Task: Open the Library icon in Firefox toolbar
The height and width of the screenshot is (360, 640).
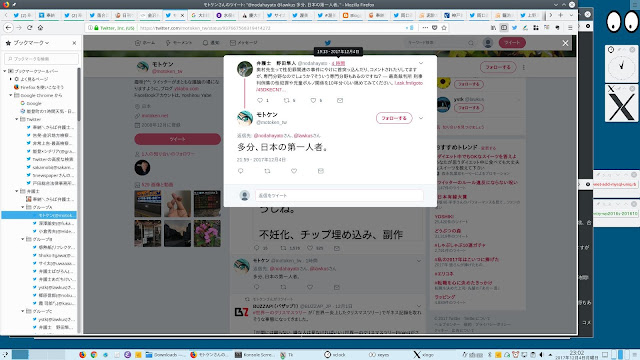Action: pos(493,27)
